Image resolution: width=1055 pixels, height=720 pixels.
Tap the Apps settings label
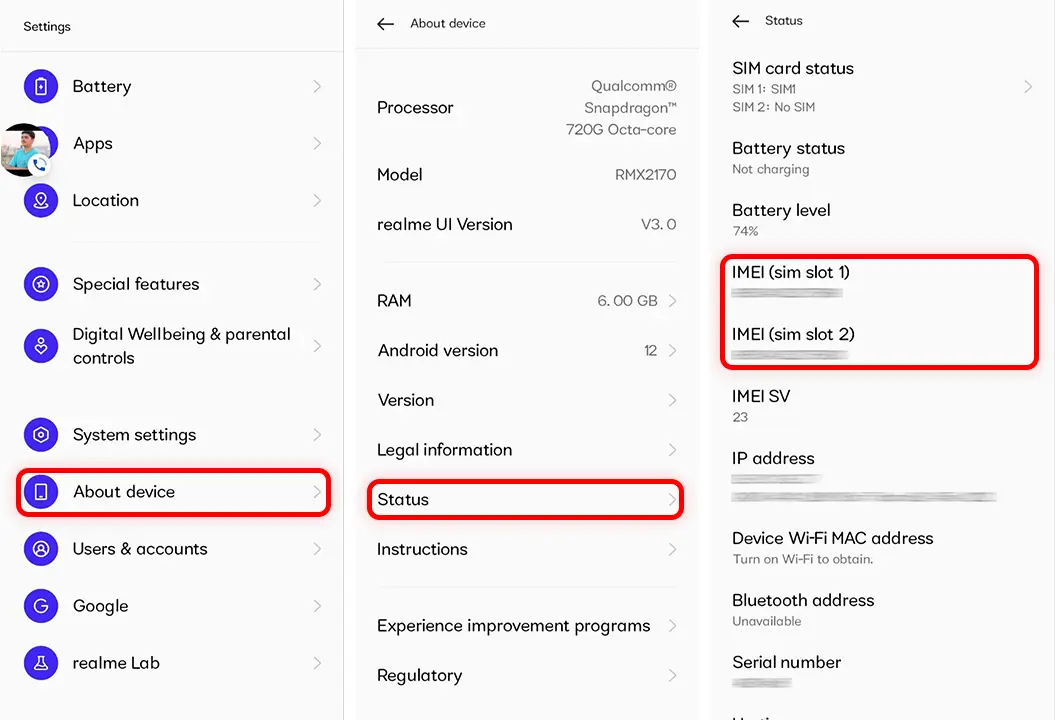pyautogui.click(x=93, y=144)
